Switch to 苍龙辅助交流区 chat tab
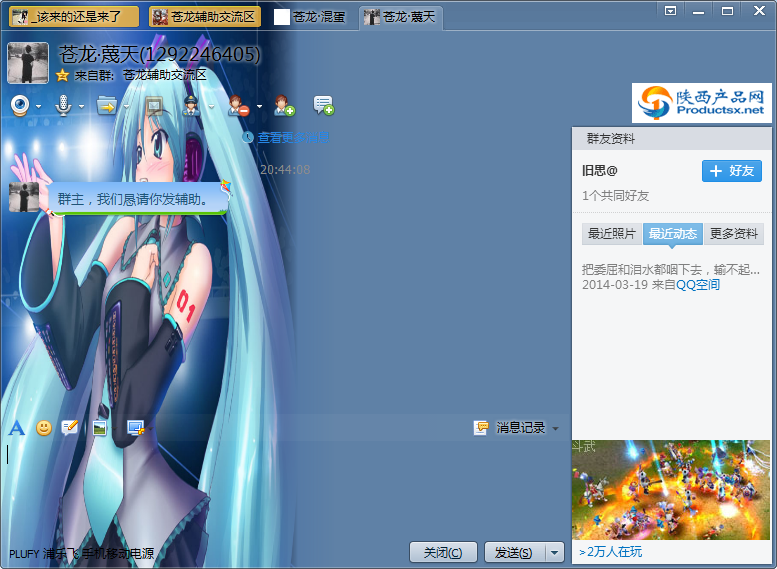777x569 pixels. (205, 17)
